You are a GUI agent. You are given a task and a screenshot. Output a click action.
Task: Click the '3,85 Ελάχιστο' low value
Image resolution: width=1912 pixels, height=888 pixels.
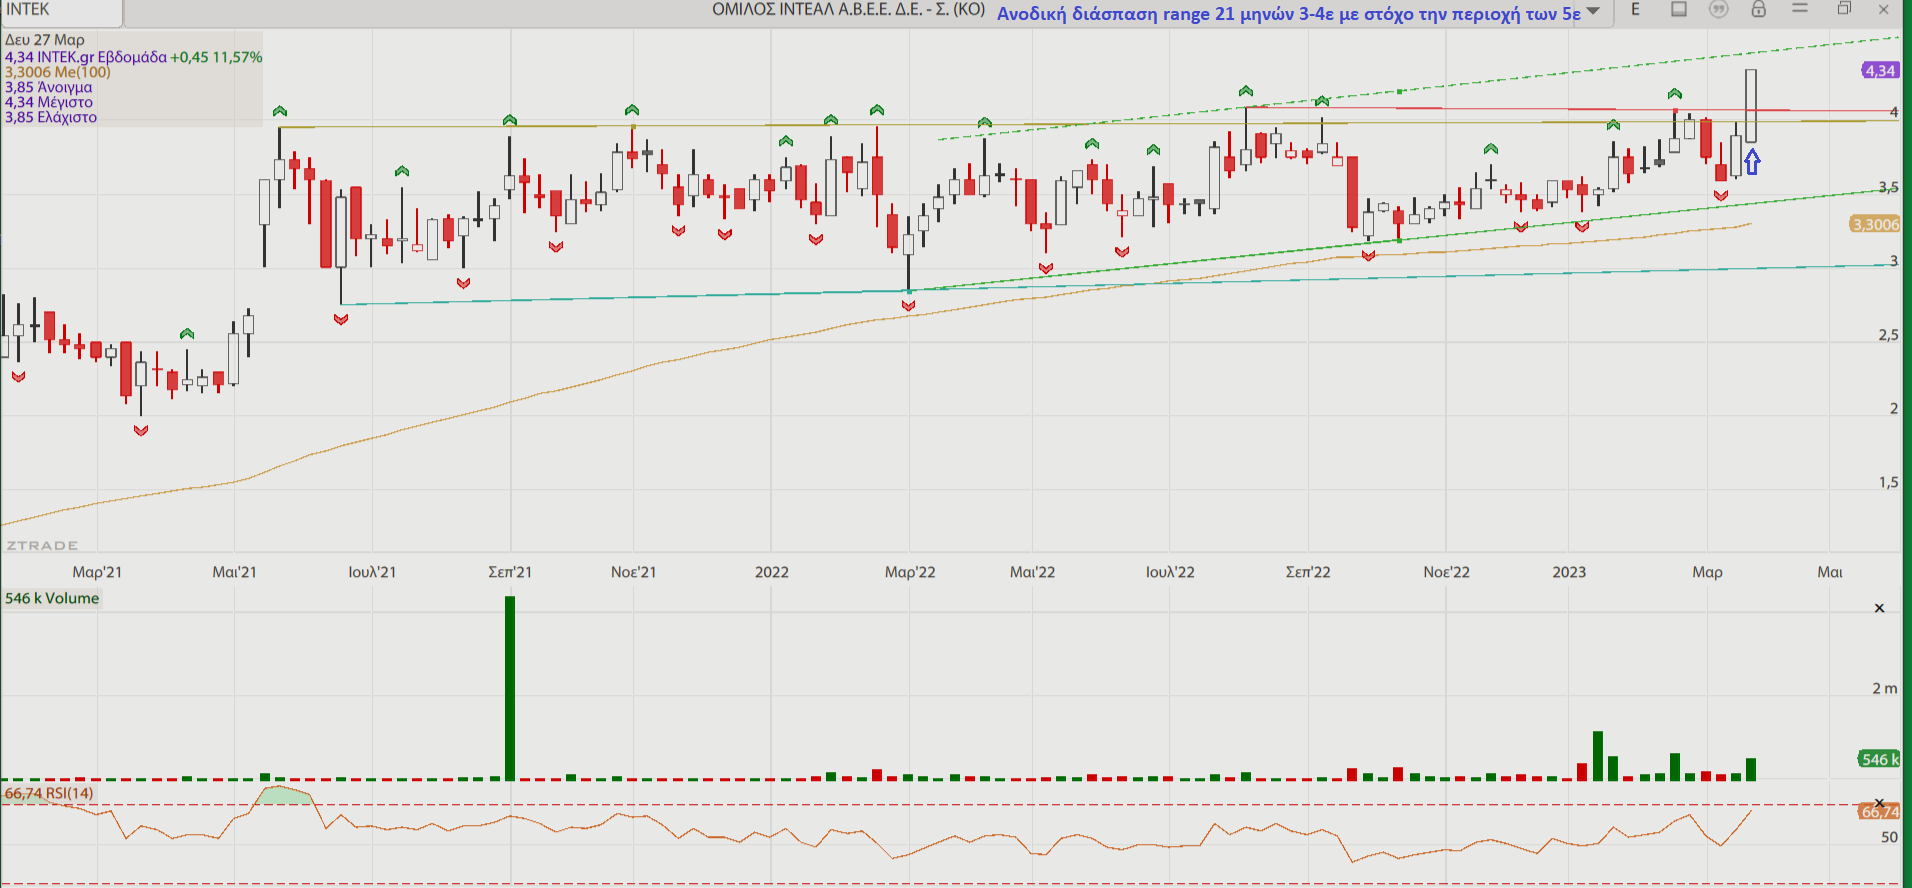click(51, 117)
